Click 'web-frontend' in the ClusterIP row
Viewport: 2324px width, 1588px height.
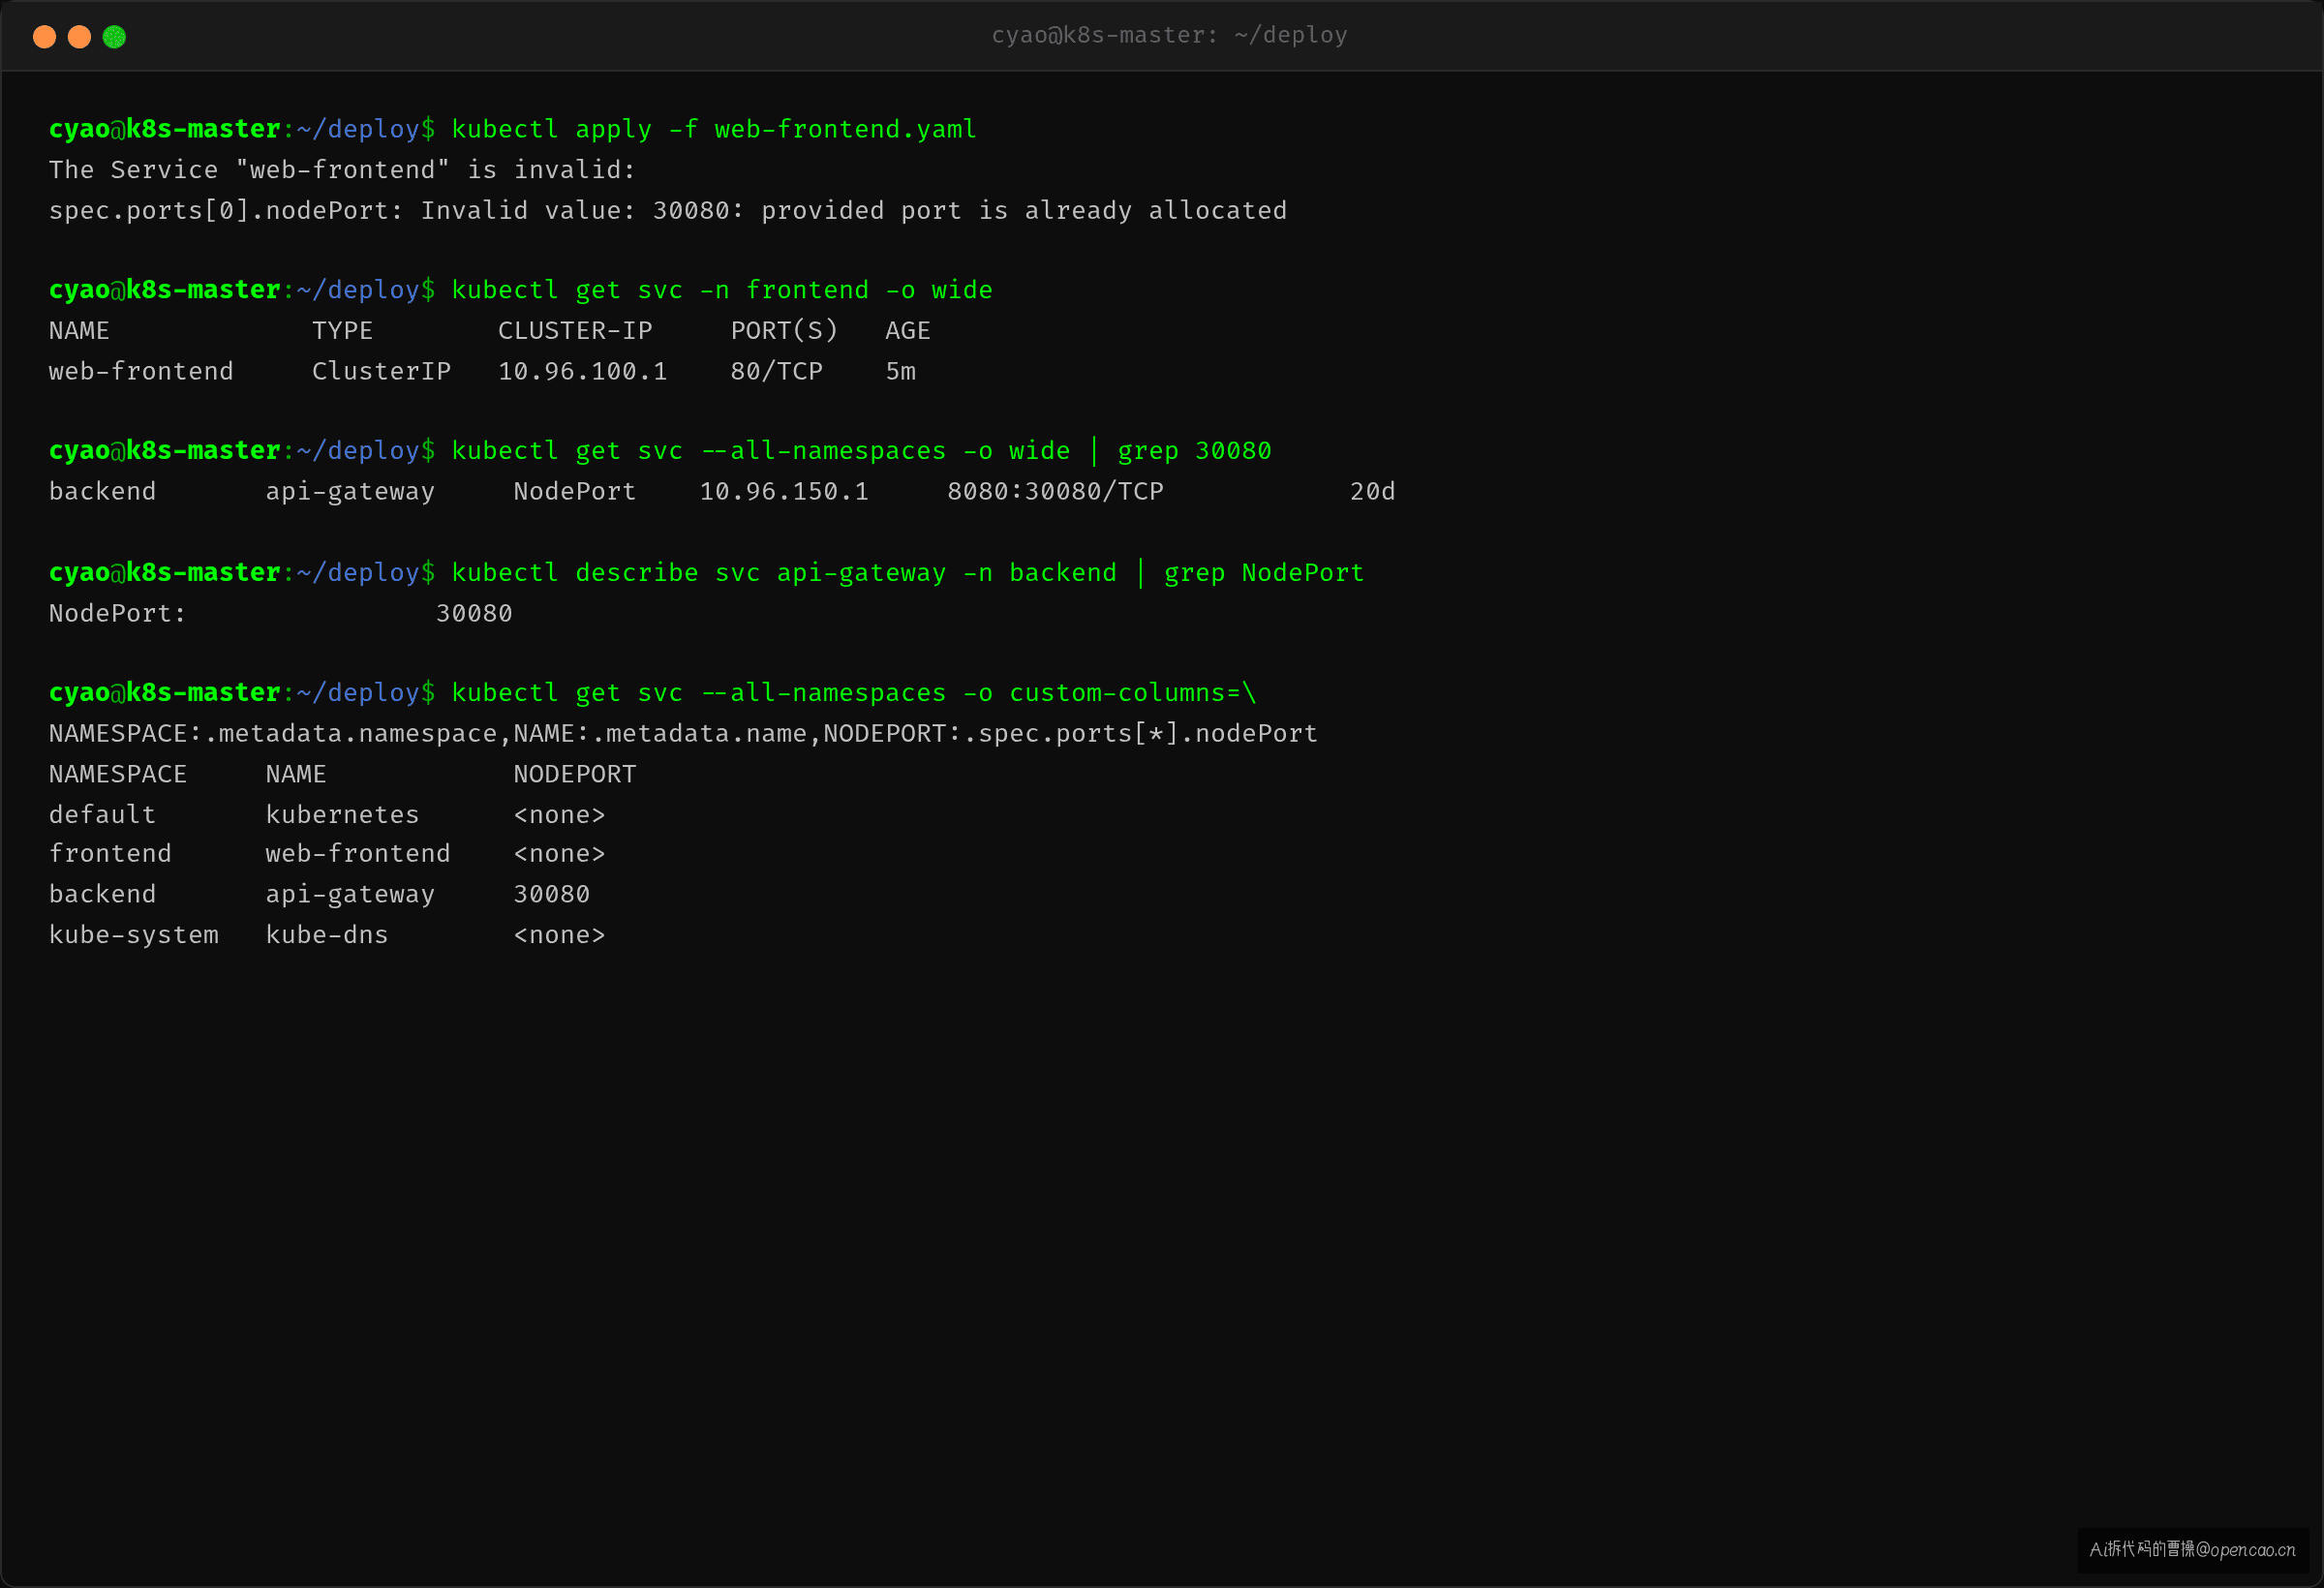[x=141, y=371]
